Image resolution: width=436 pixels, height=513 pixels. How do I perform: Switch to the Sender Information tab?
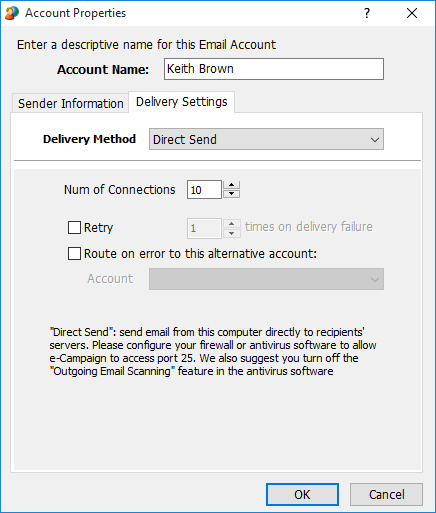click(x=71, y=103)
